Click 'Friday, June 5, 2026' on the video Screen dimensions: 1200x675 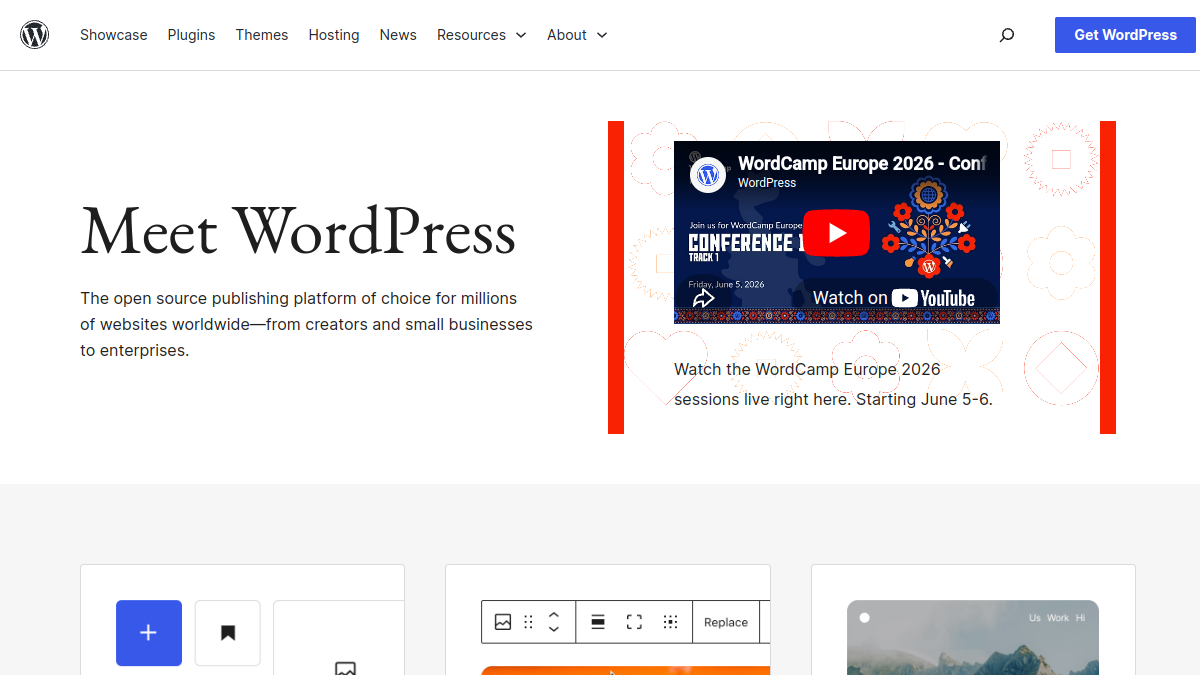pos(726,285)
